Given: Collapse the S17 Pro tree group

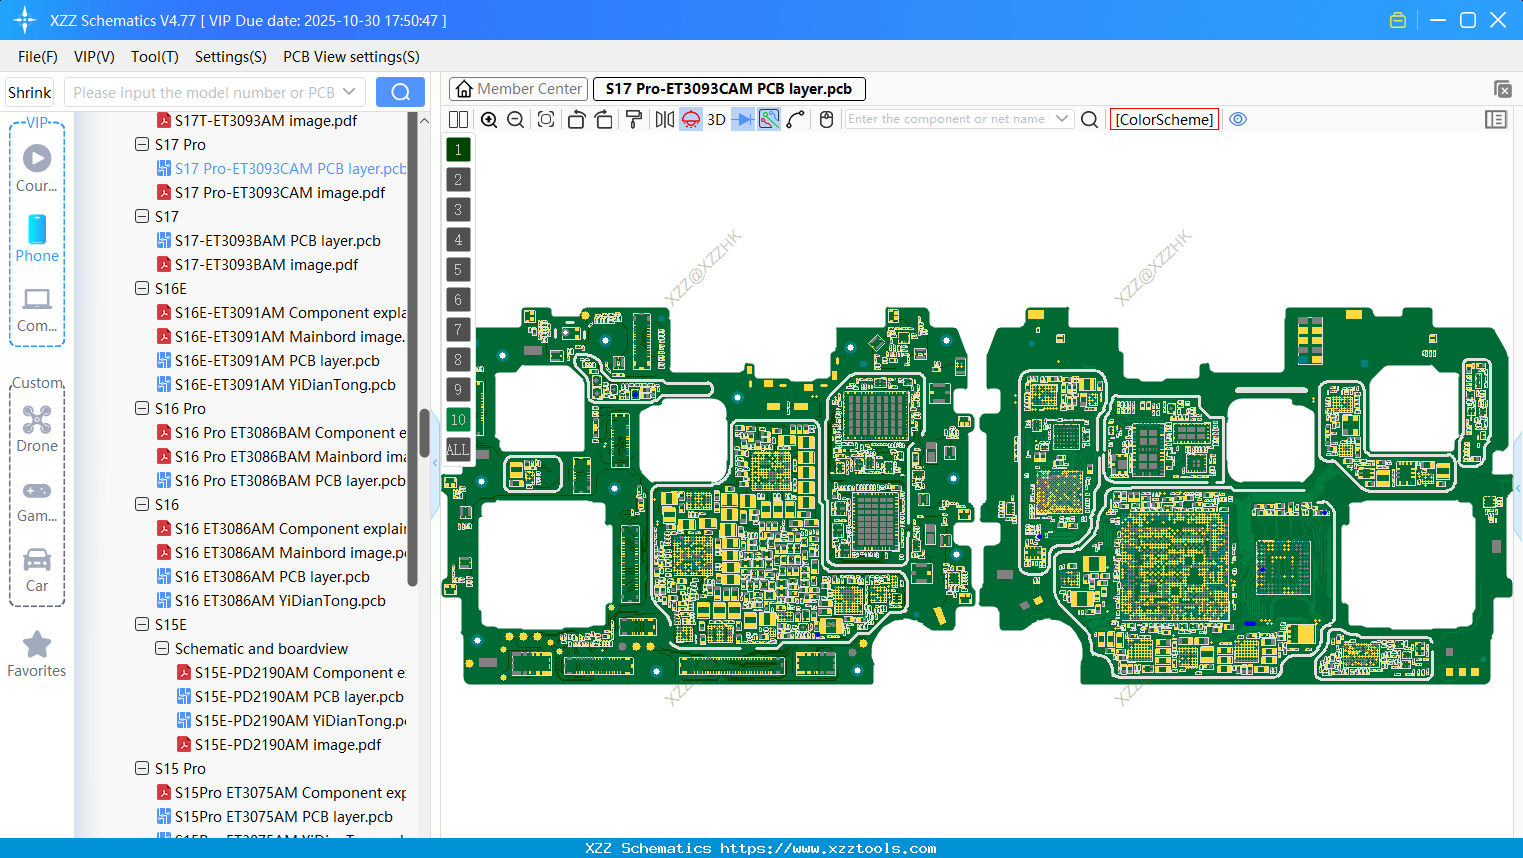Looking at the screenshot, I should point(141,144).
